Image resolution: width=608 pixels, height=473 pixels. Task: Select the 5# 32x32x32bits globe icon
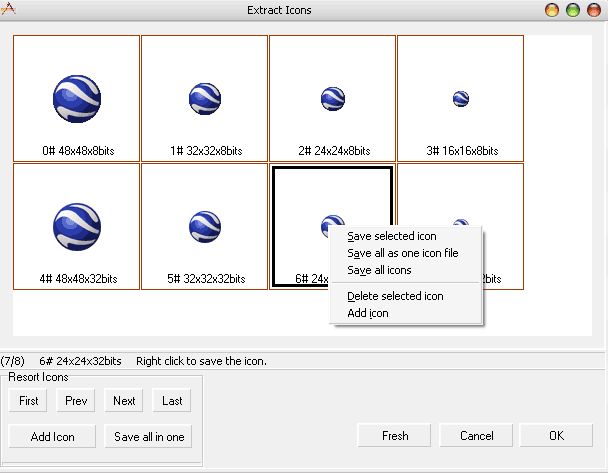pos(204,226)
